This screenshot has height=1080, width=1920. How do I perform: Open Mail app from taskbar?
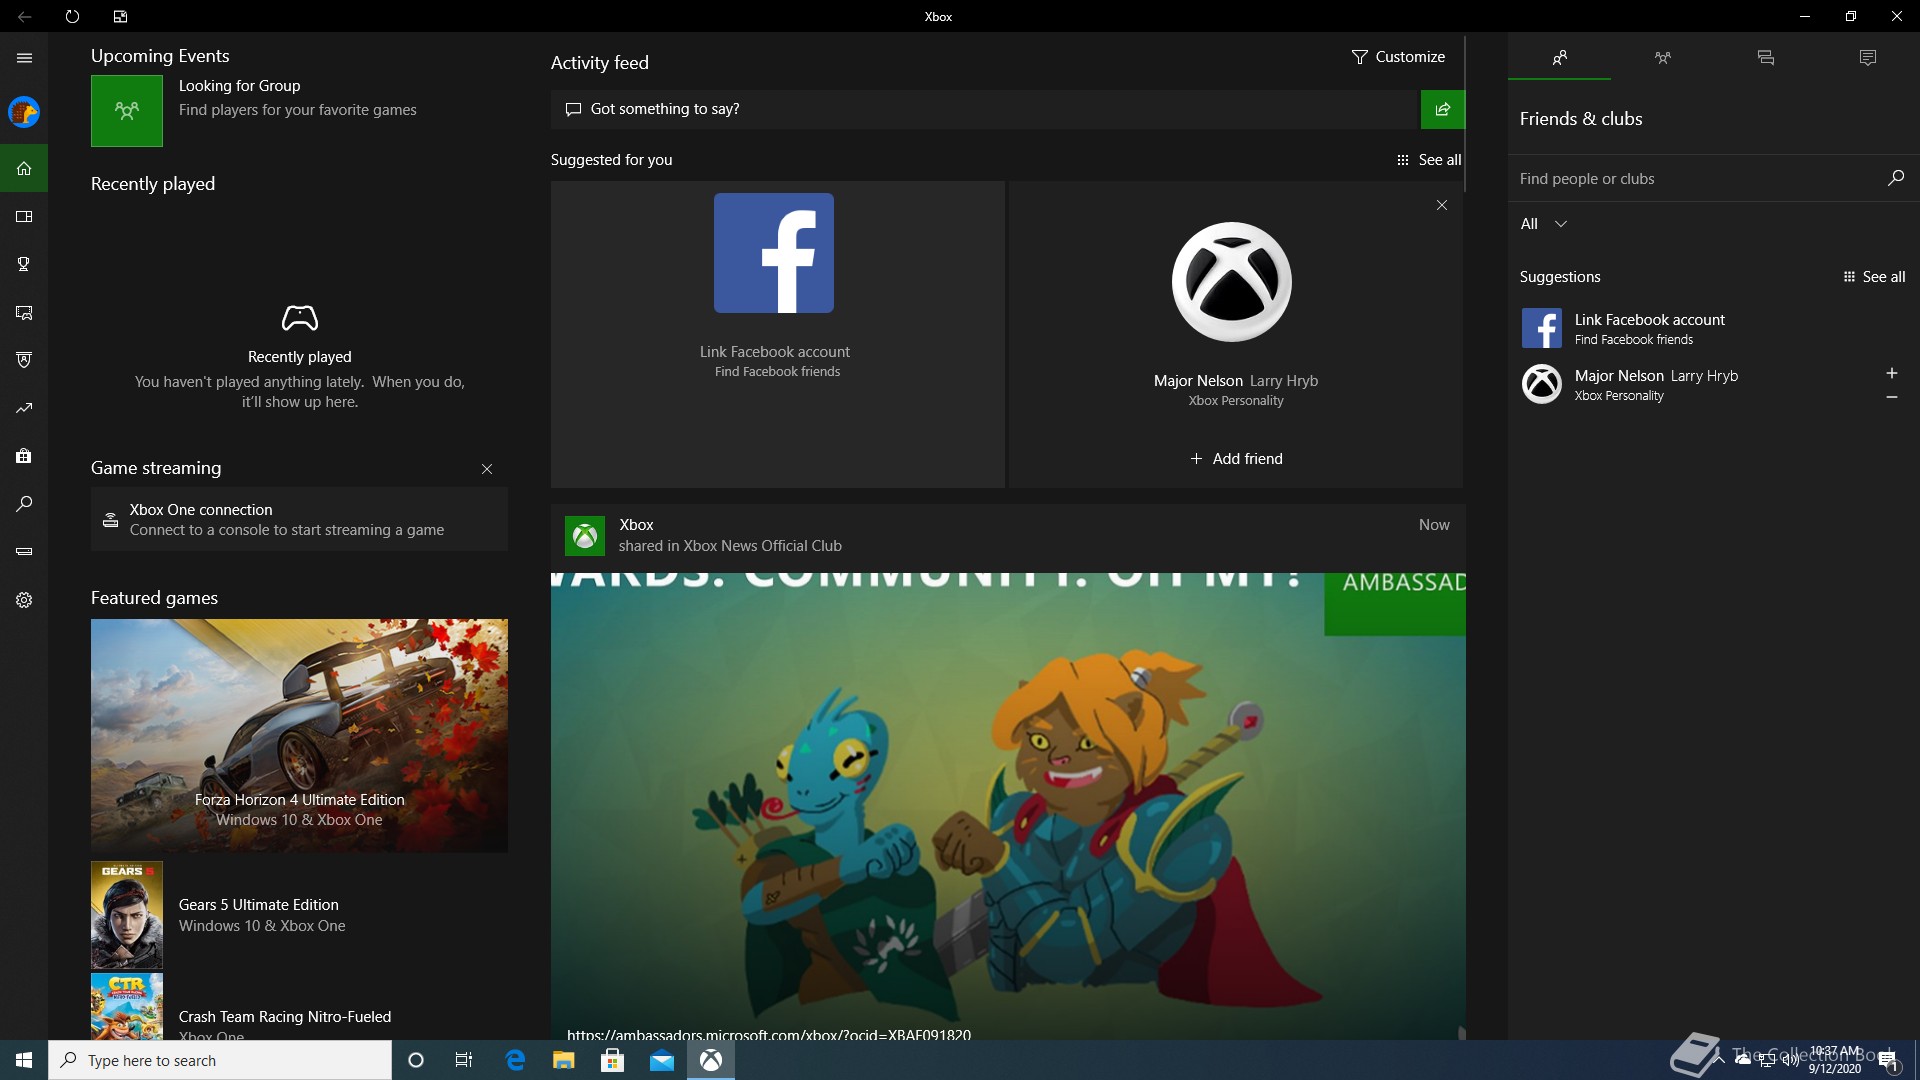coord(662,1060)
